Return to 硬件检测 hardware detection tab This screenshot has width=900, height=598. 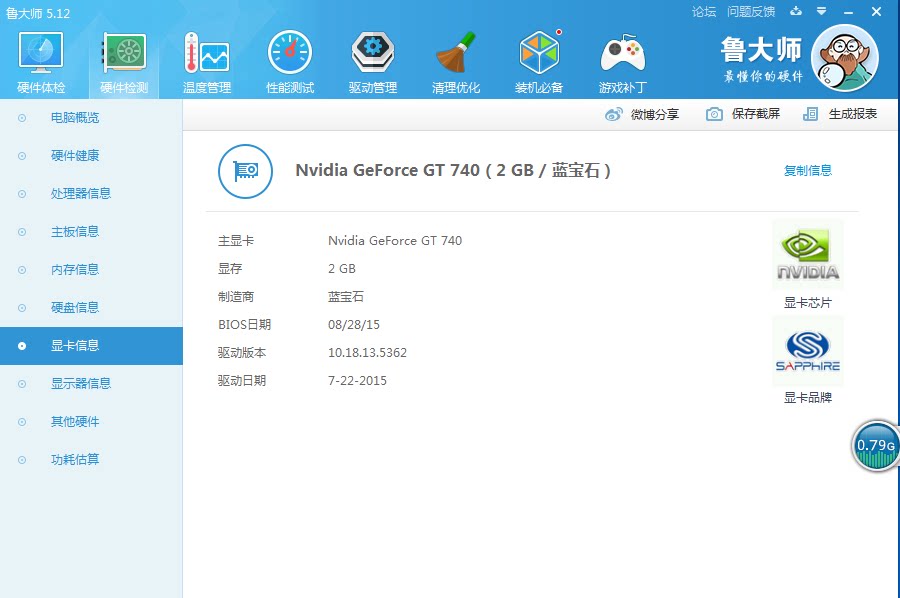[123, 57]
